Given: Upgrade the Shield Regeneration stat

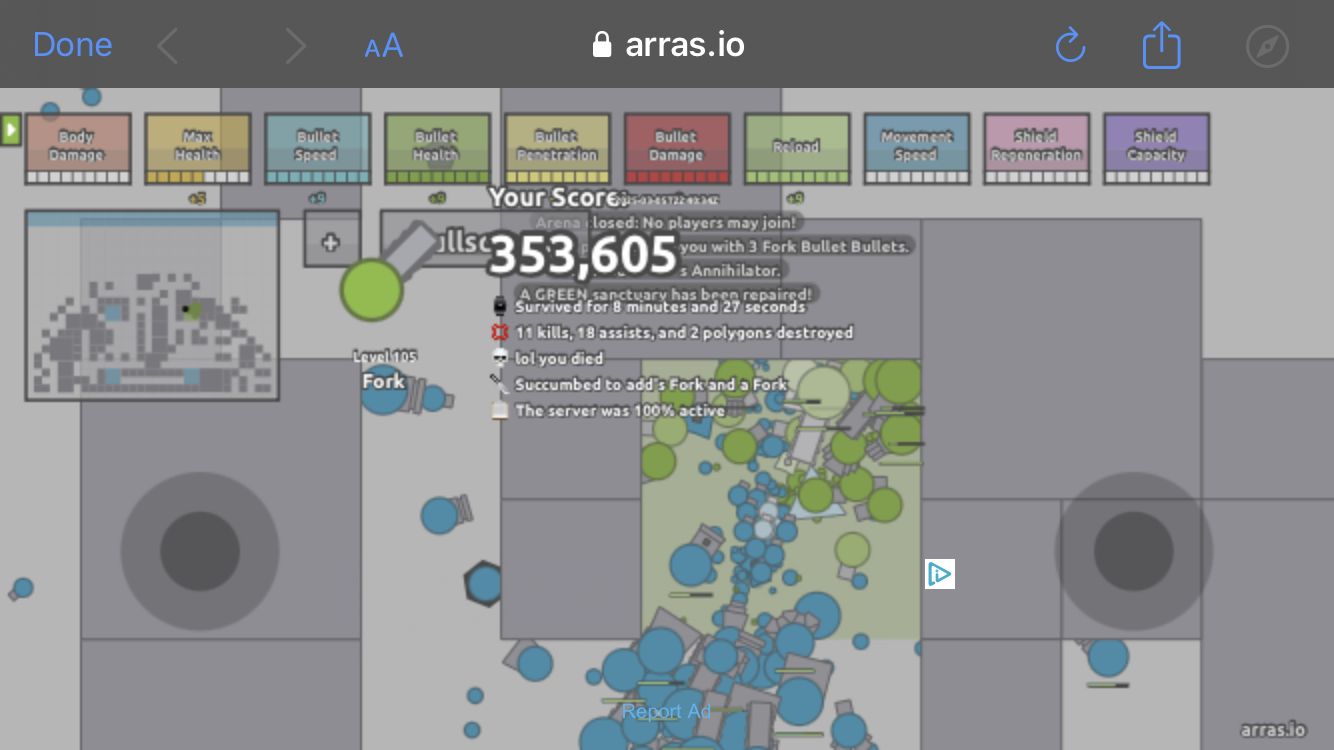Looking at the screenshot, I should coord(1037,149).
